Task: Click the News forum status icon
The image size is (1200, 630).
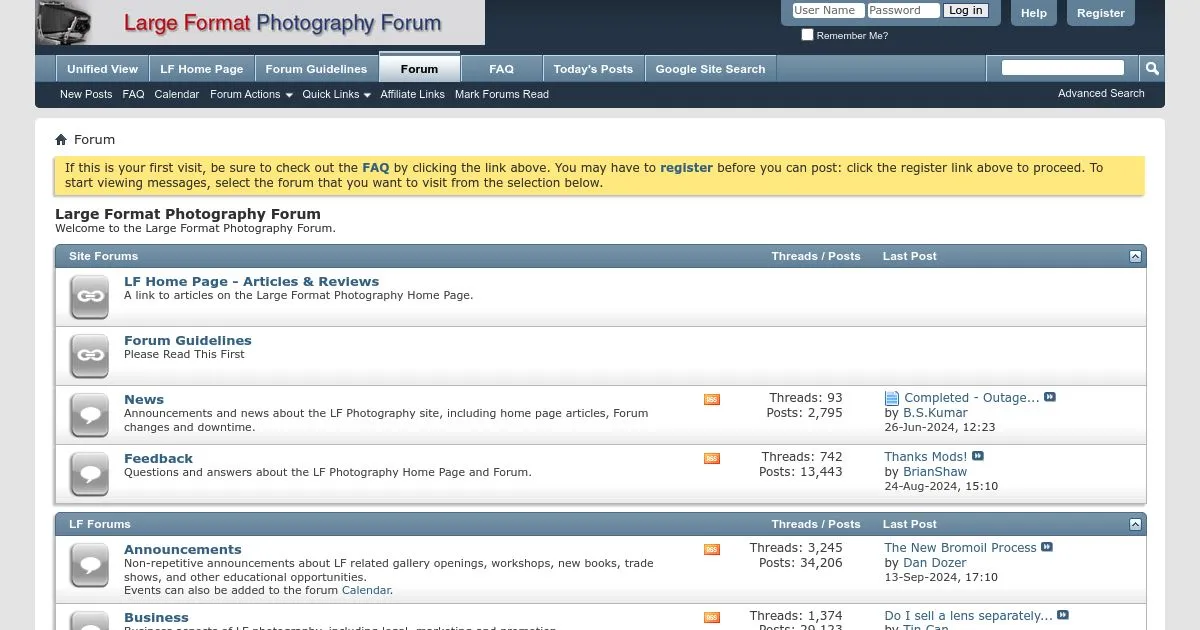Action: tap(90, 415)
